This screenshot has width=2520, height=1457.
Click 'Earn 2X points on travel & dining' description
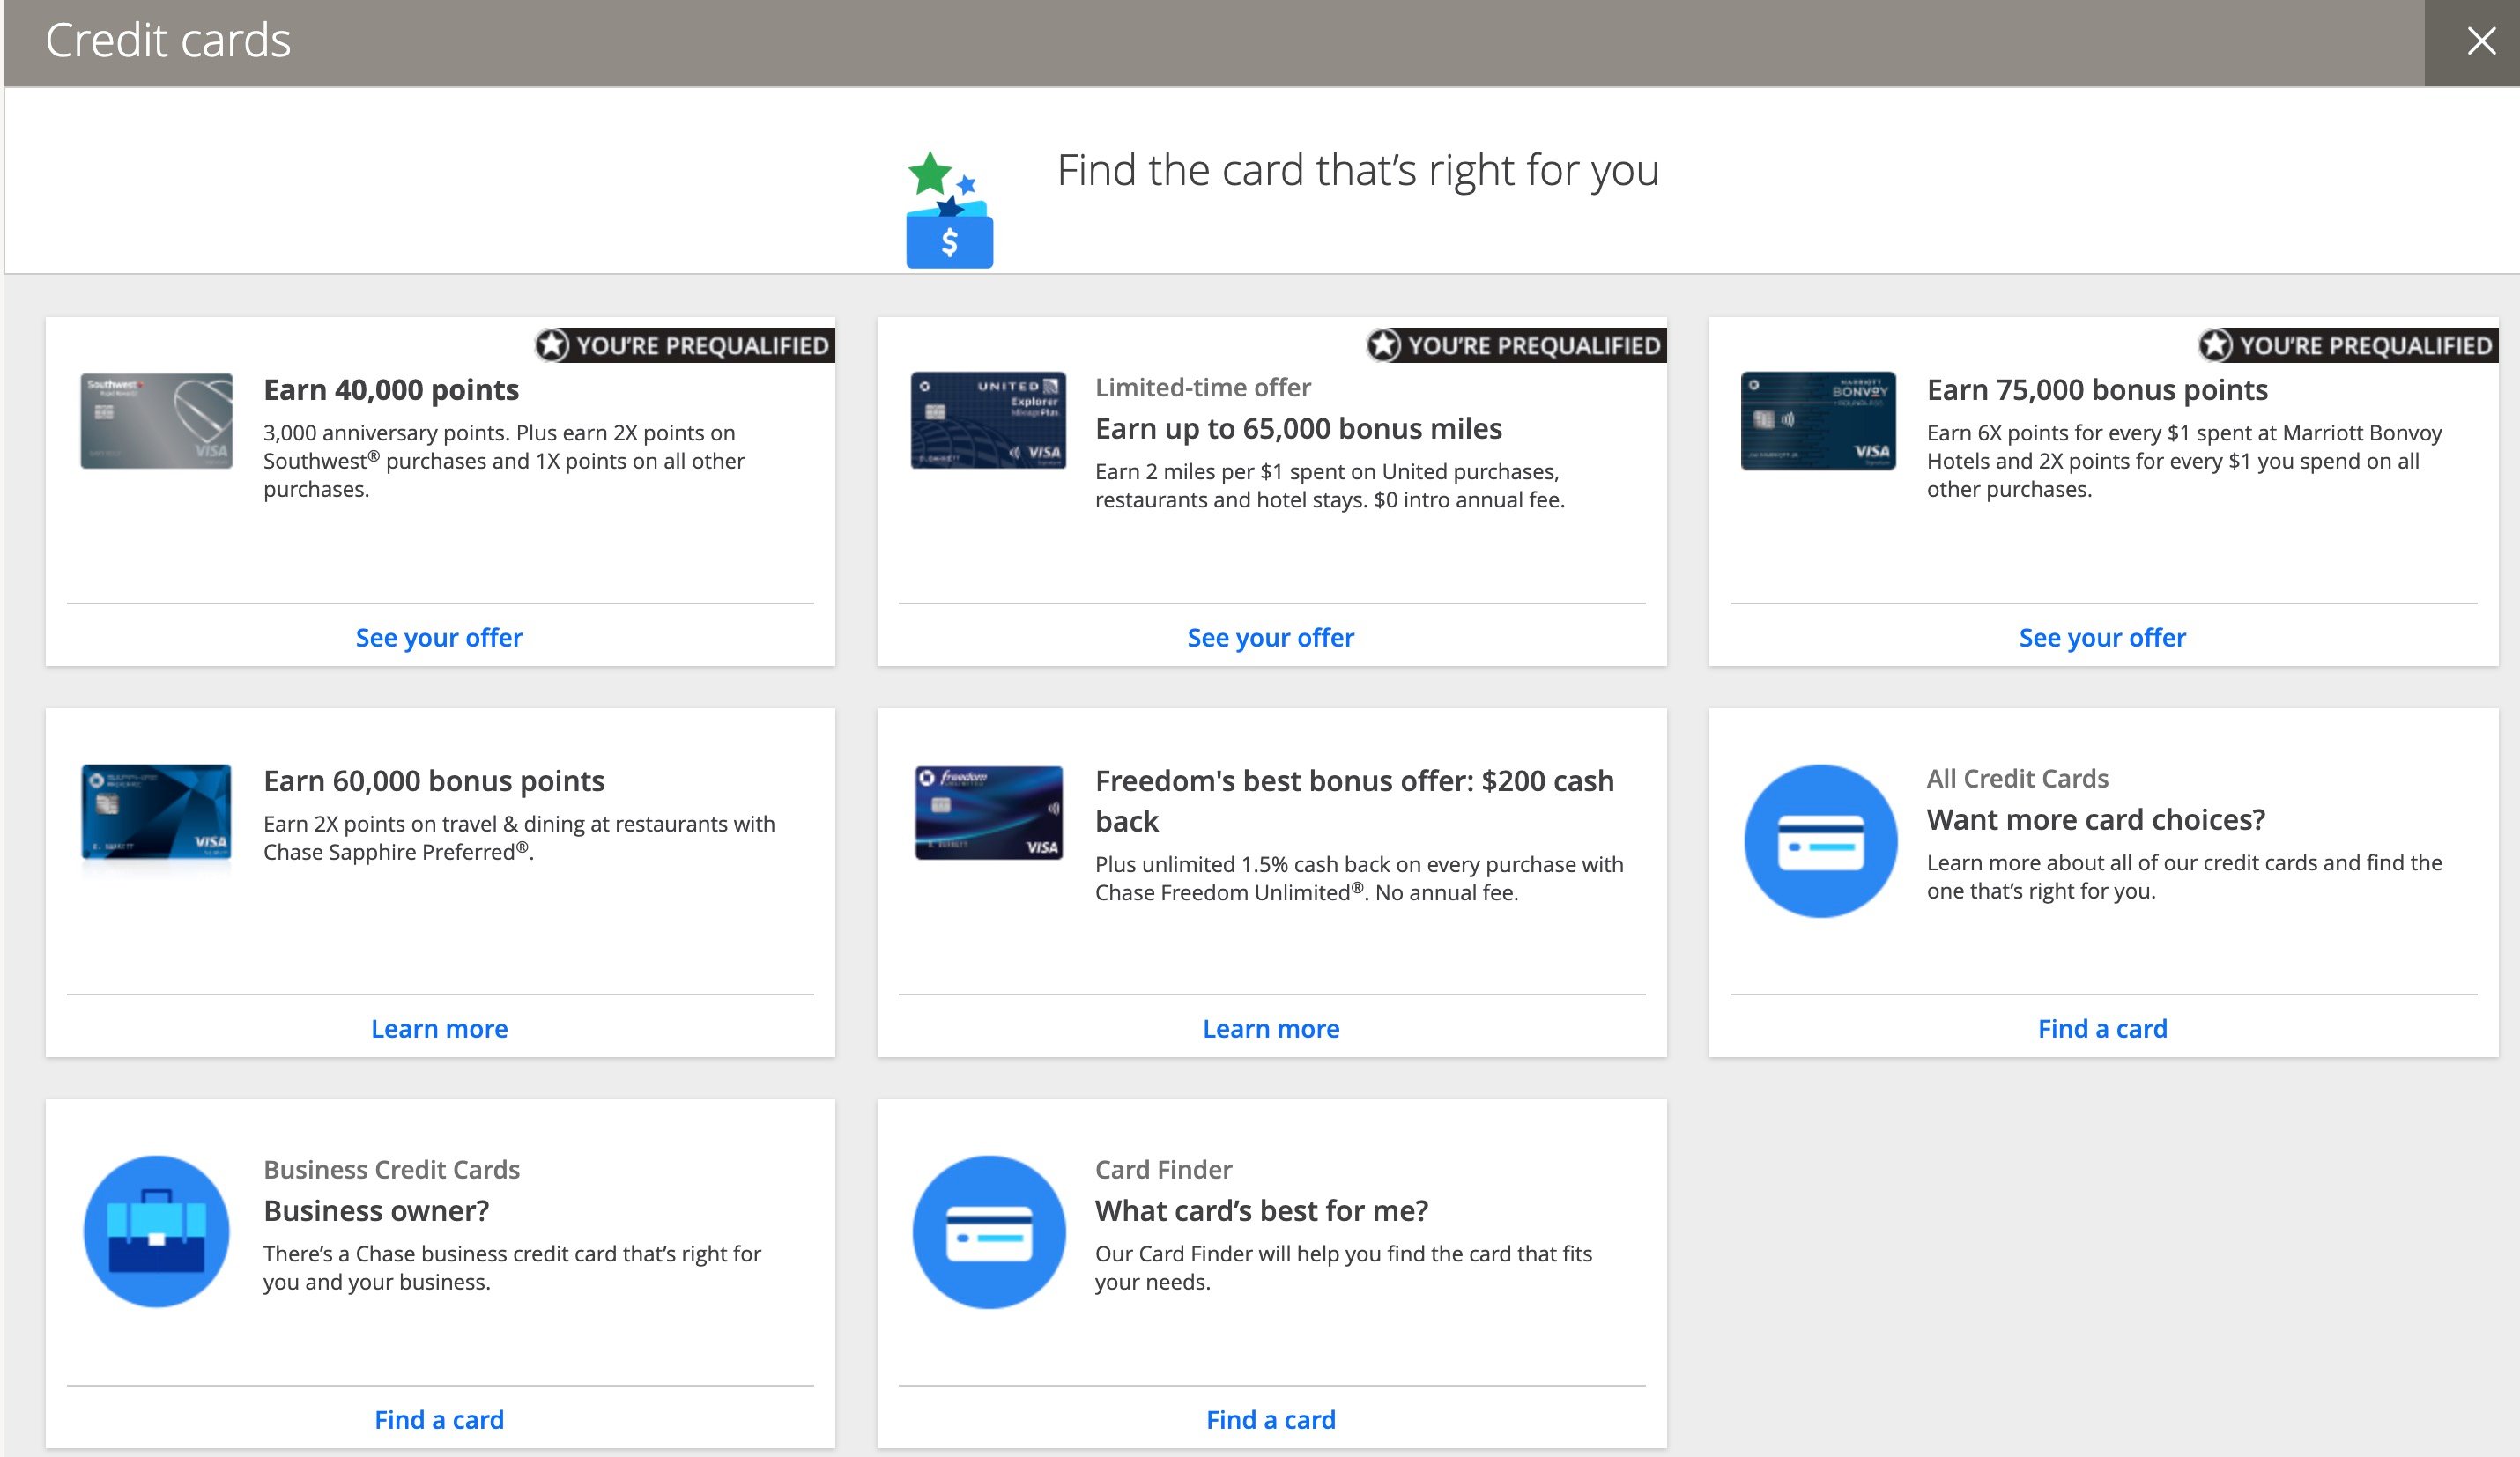tap(519, 838)
